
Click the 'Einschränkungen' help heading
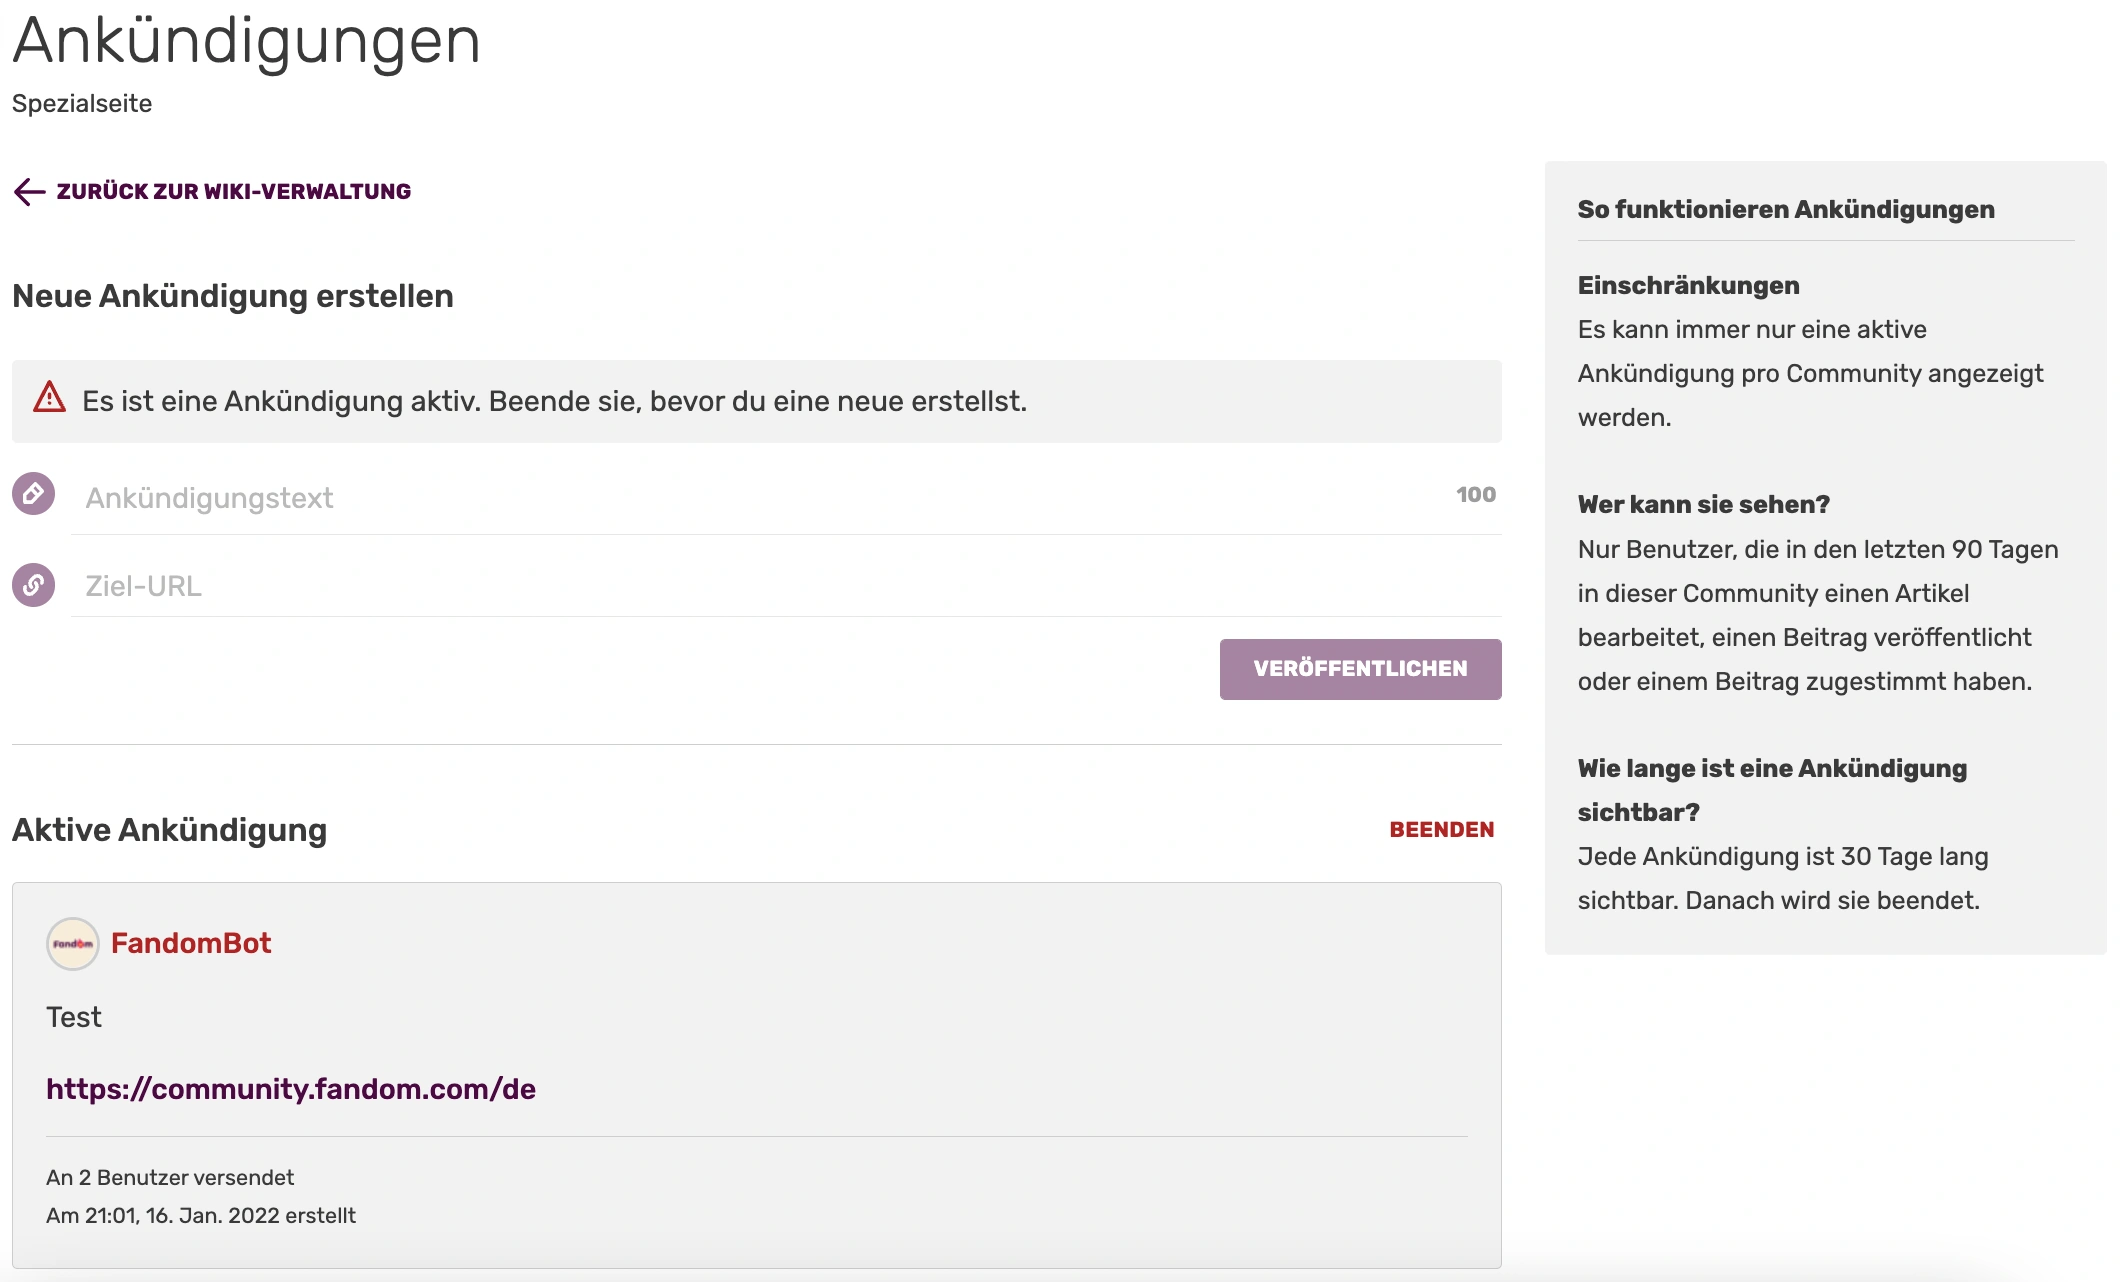tap(1688, 286)
